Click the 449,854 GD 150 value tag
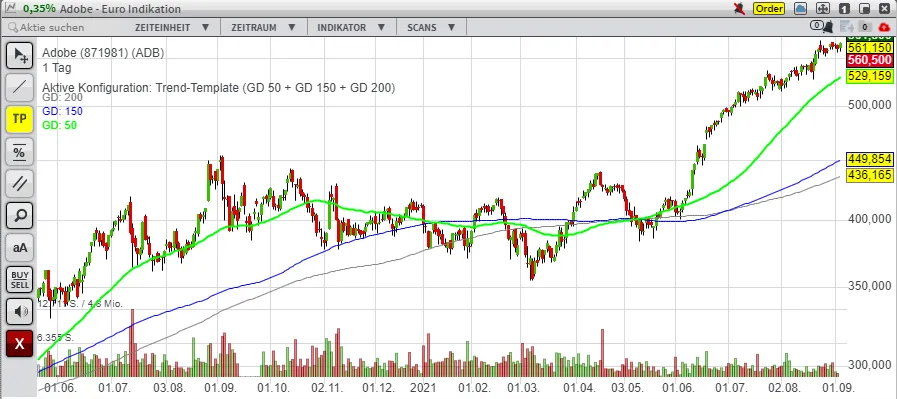This screenshot has height=399, width=897. (x=870, y=159)
